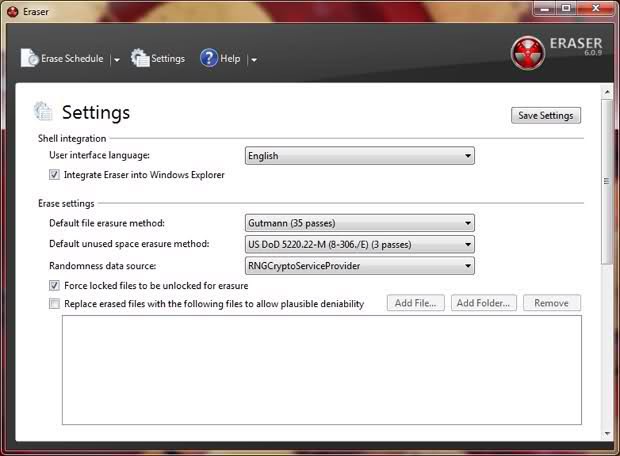The width and height of the screenshot is (620, 456).
Task: Click the Eraser title bar app icon
Action: 12,11
